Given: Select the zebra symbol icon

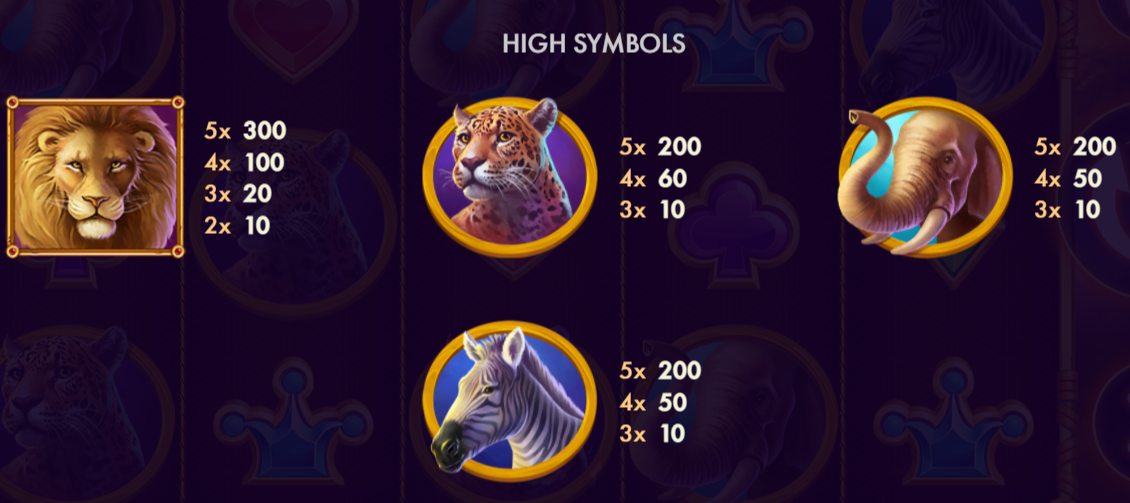Looking at the screenshot, I should click(x=510, y=401).
